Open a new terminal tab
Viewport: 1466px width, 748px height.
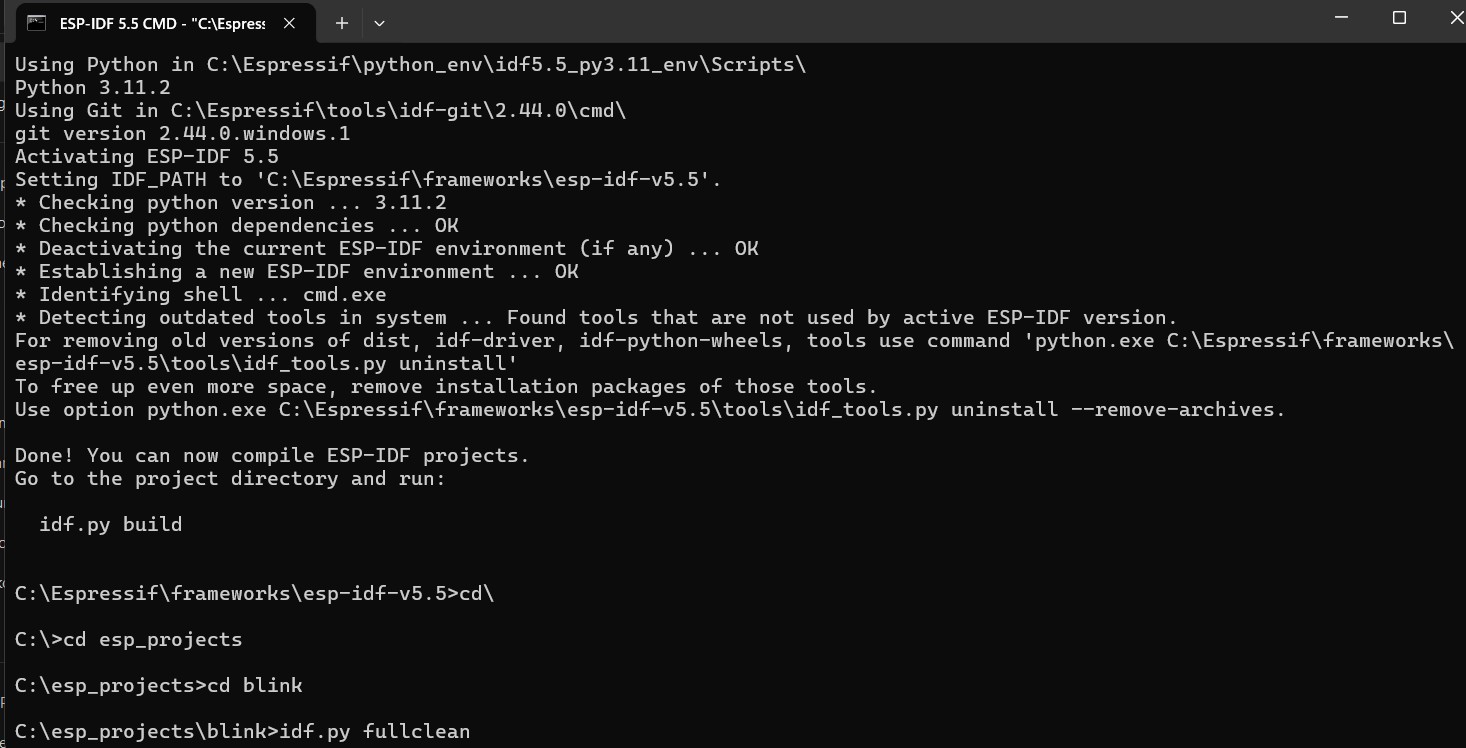(341, 23)
